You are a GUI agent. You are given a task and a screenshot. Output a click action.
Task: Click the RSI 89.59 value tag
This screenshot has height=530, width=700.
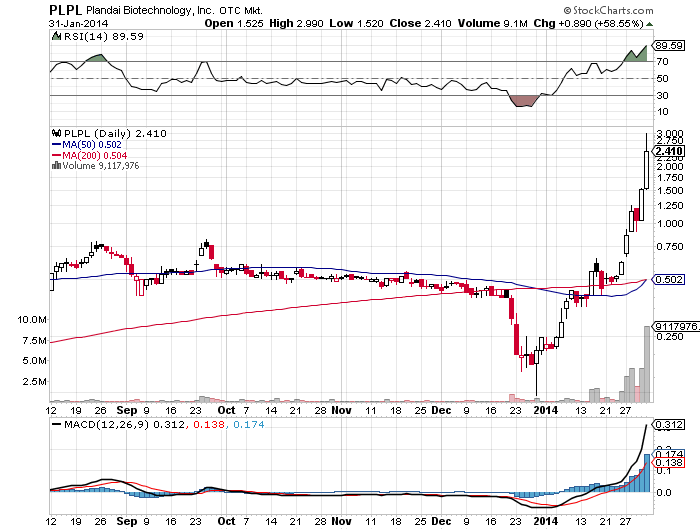(x=668, y=46)
